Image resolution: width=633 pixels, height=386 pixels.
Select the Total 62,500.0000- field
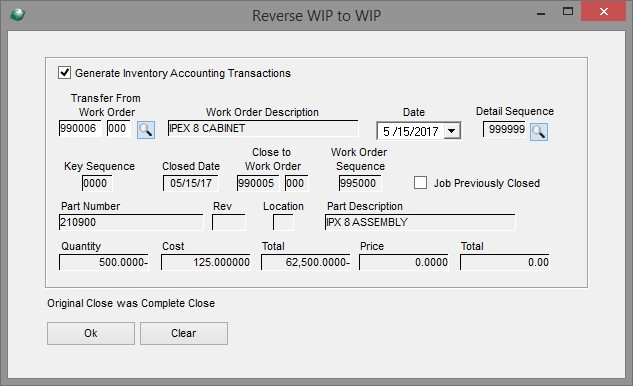pos(306,262)
